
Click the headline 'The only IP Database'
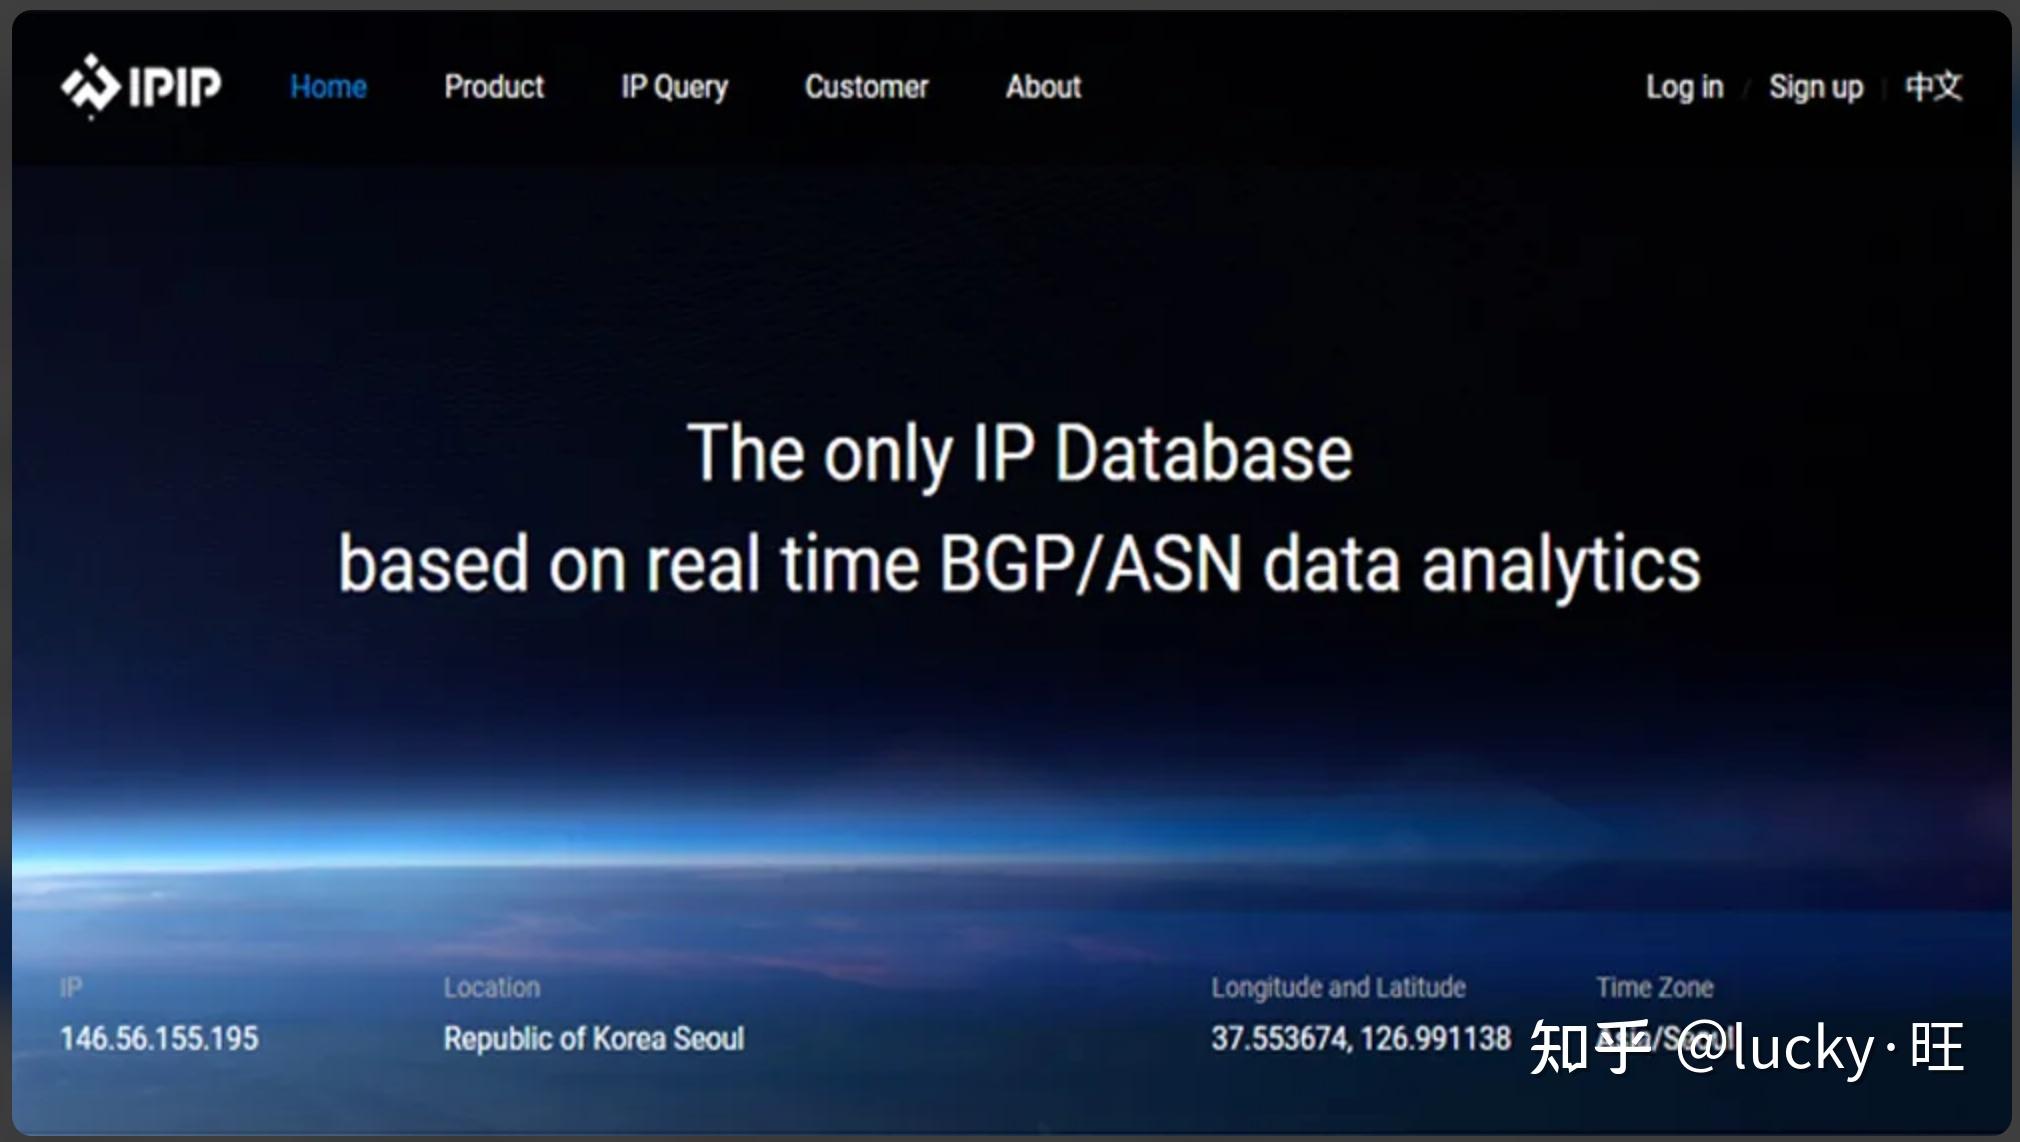(x=1019, y=453)
